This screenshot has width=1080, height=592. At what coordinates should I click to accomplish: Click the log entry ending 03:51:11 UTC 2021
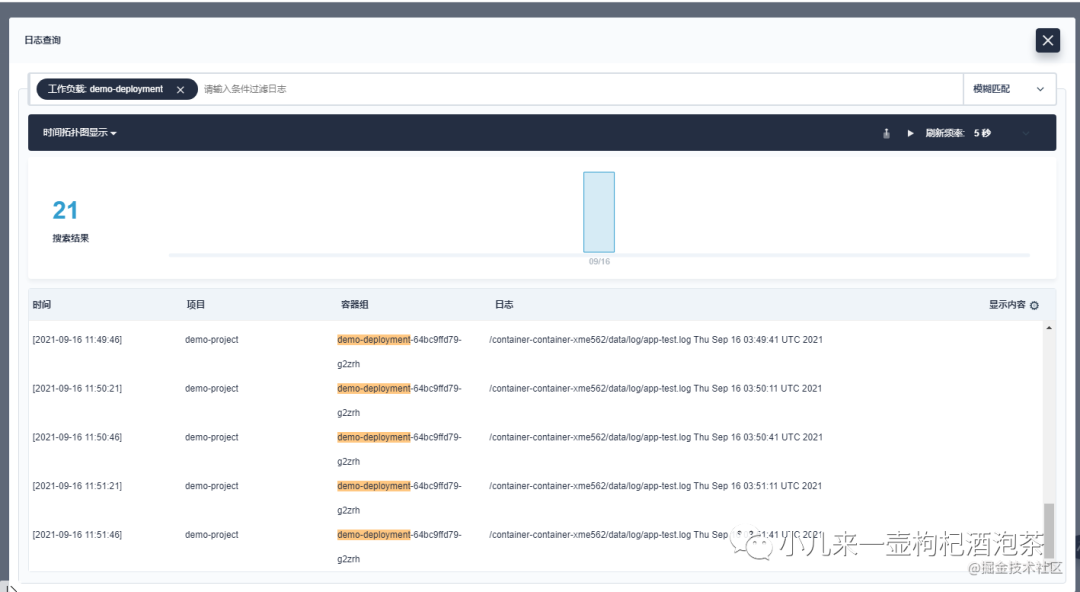tap(656, 486)
